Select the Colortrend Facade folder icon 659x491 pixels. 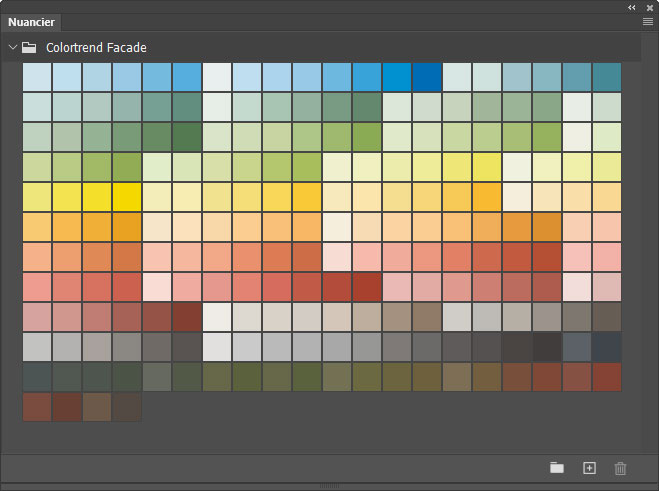[29, 48]
